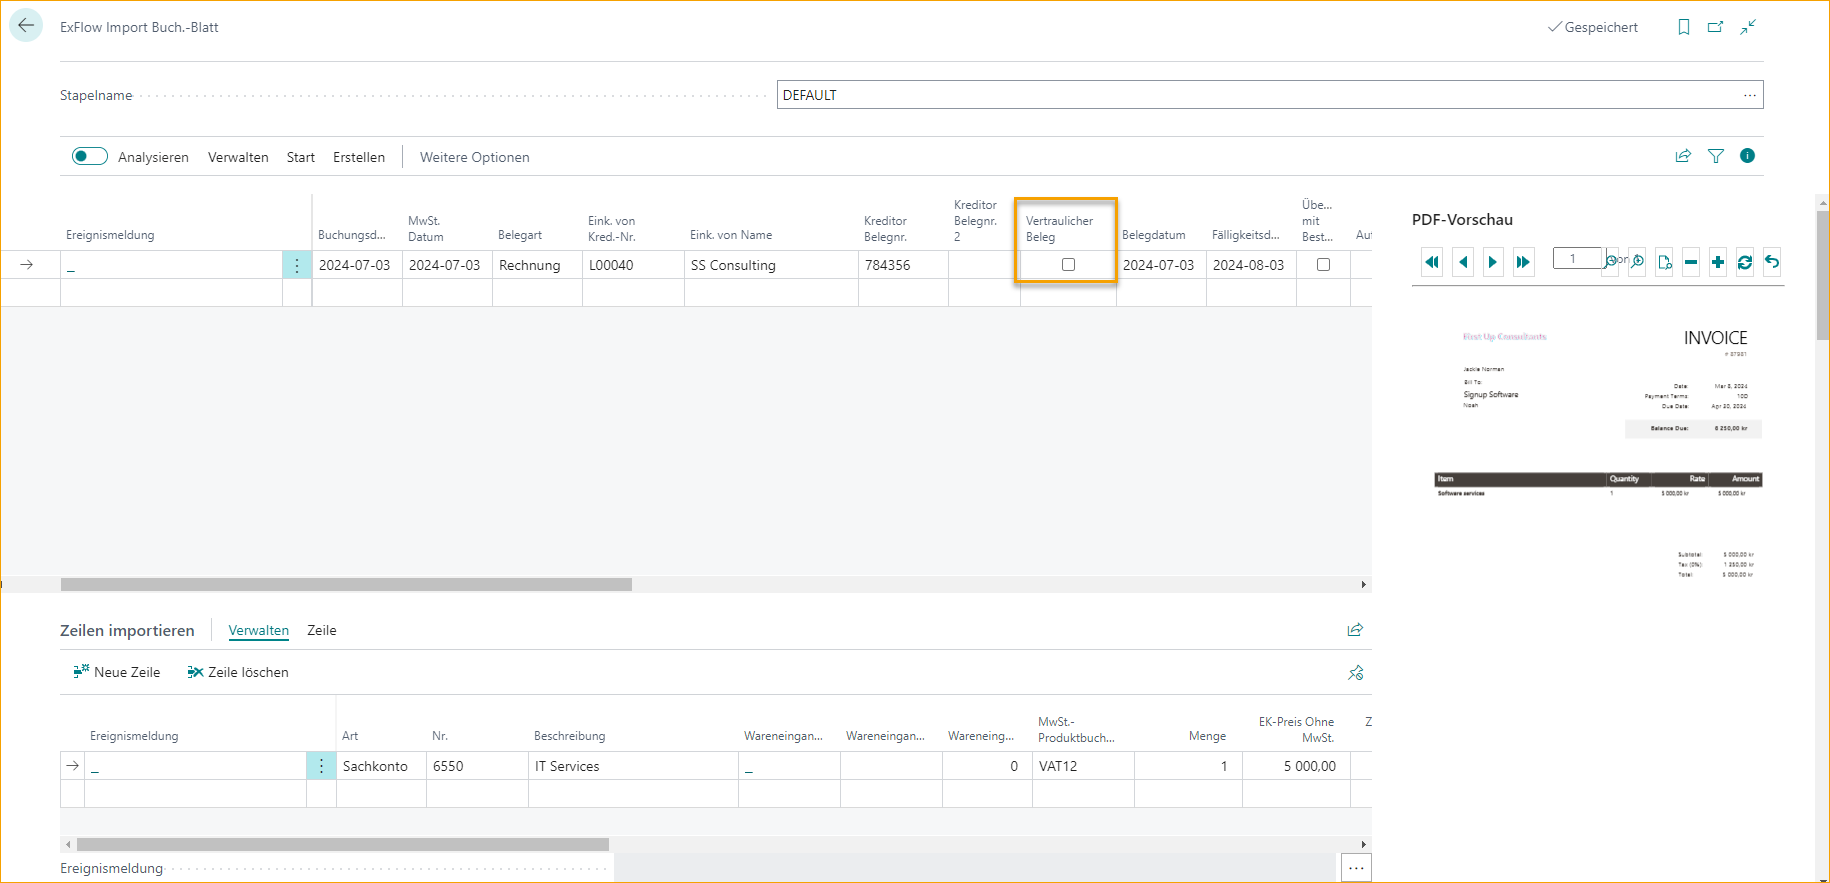Open page in new window
The height and width of the screenshot is (883, 1830).
click(1716, 27)
